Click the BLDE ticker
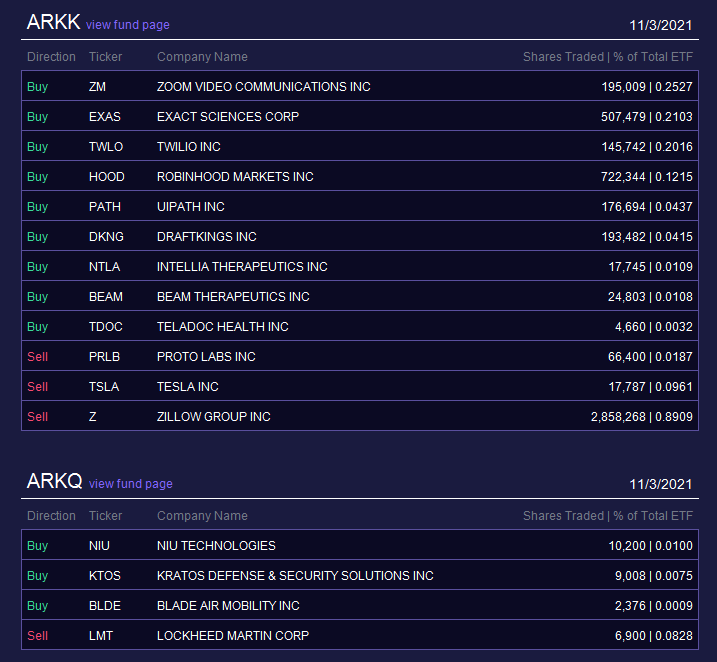This screenshot has width=717, height=662. pos(105,606)
